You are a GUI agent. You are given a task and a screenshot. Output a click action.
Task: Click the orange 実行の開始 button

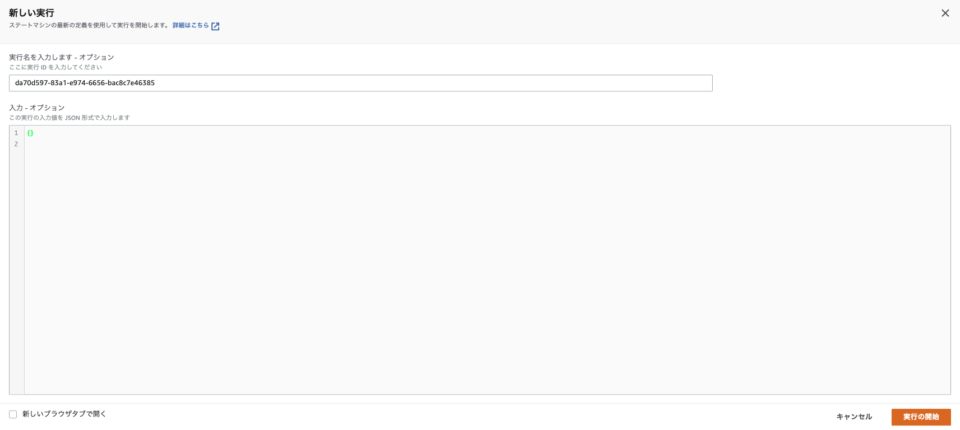tap(920, 416)
